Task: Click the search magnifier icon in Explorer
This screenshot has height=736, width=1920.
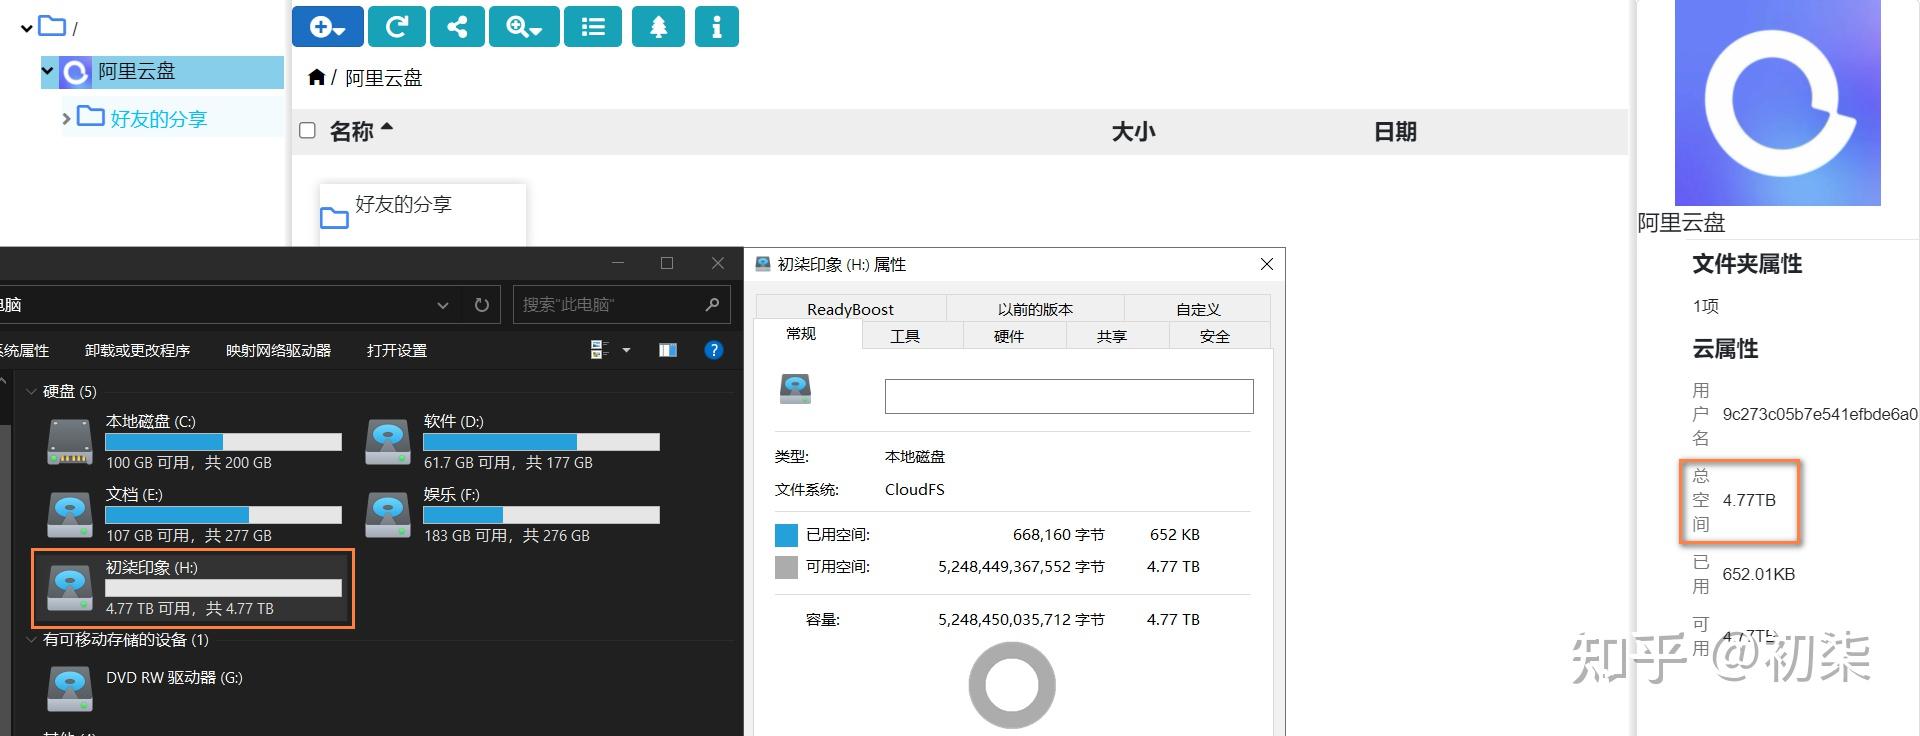Action: coord(712,304)
